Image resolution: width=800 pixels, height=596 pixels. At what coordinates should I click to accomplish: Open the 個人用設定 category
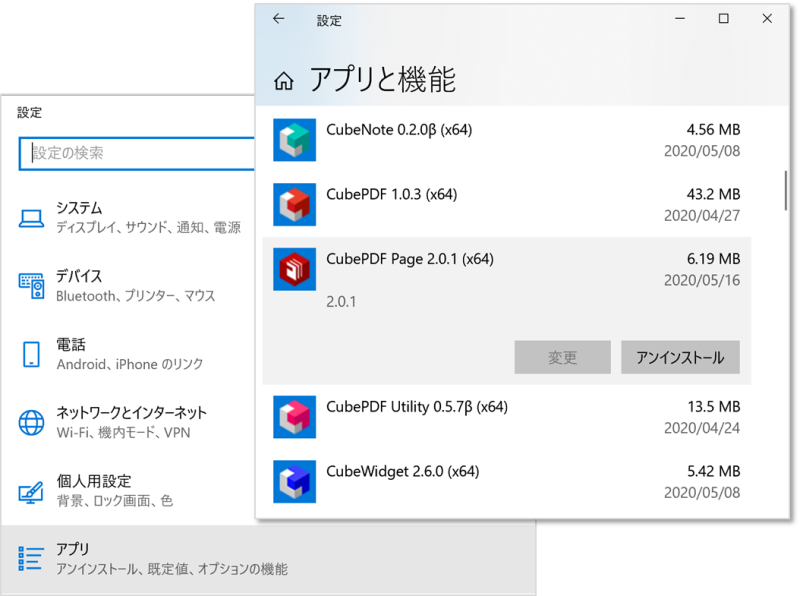tap(129, 491)
